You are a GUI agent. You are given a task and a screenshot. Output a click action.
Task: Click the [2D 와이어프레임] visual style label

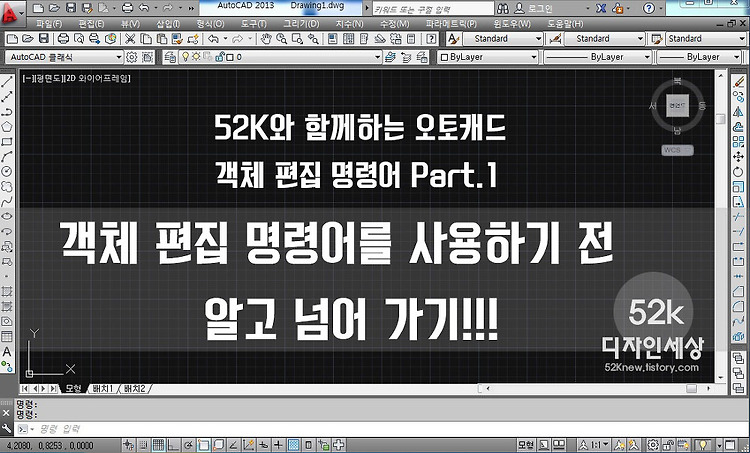click(x=97, y=78)
